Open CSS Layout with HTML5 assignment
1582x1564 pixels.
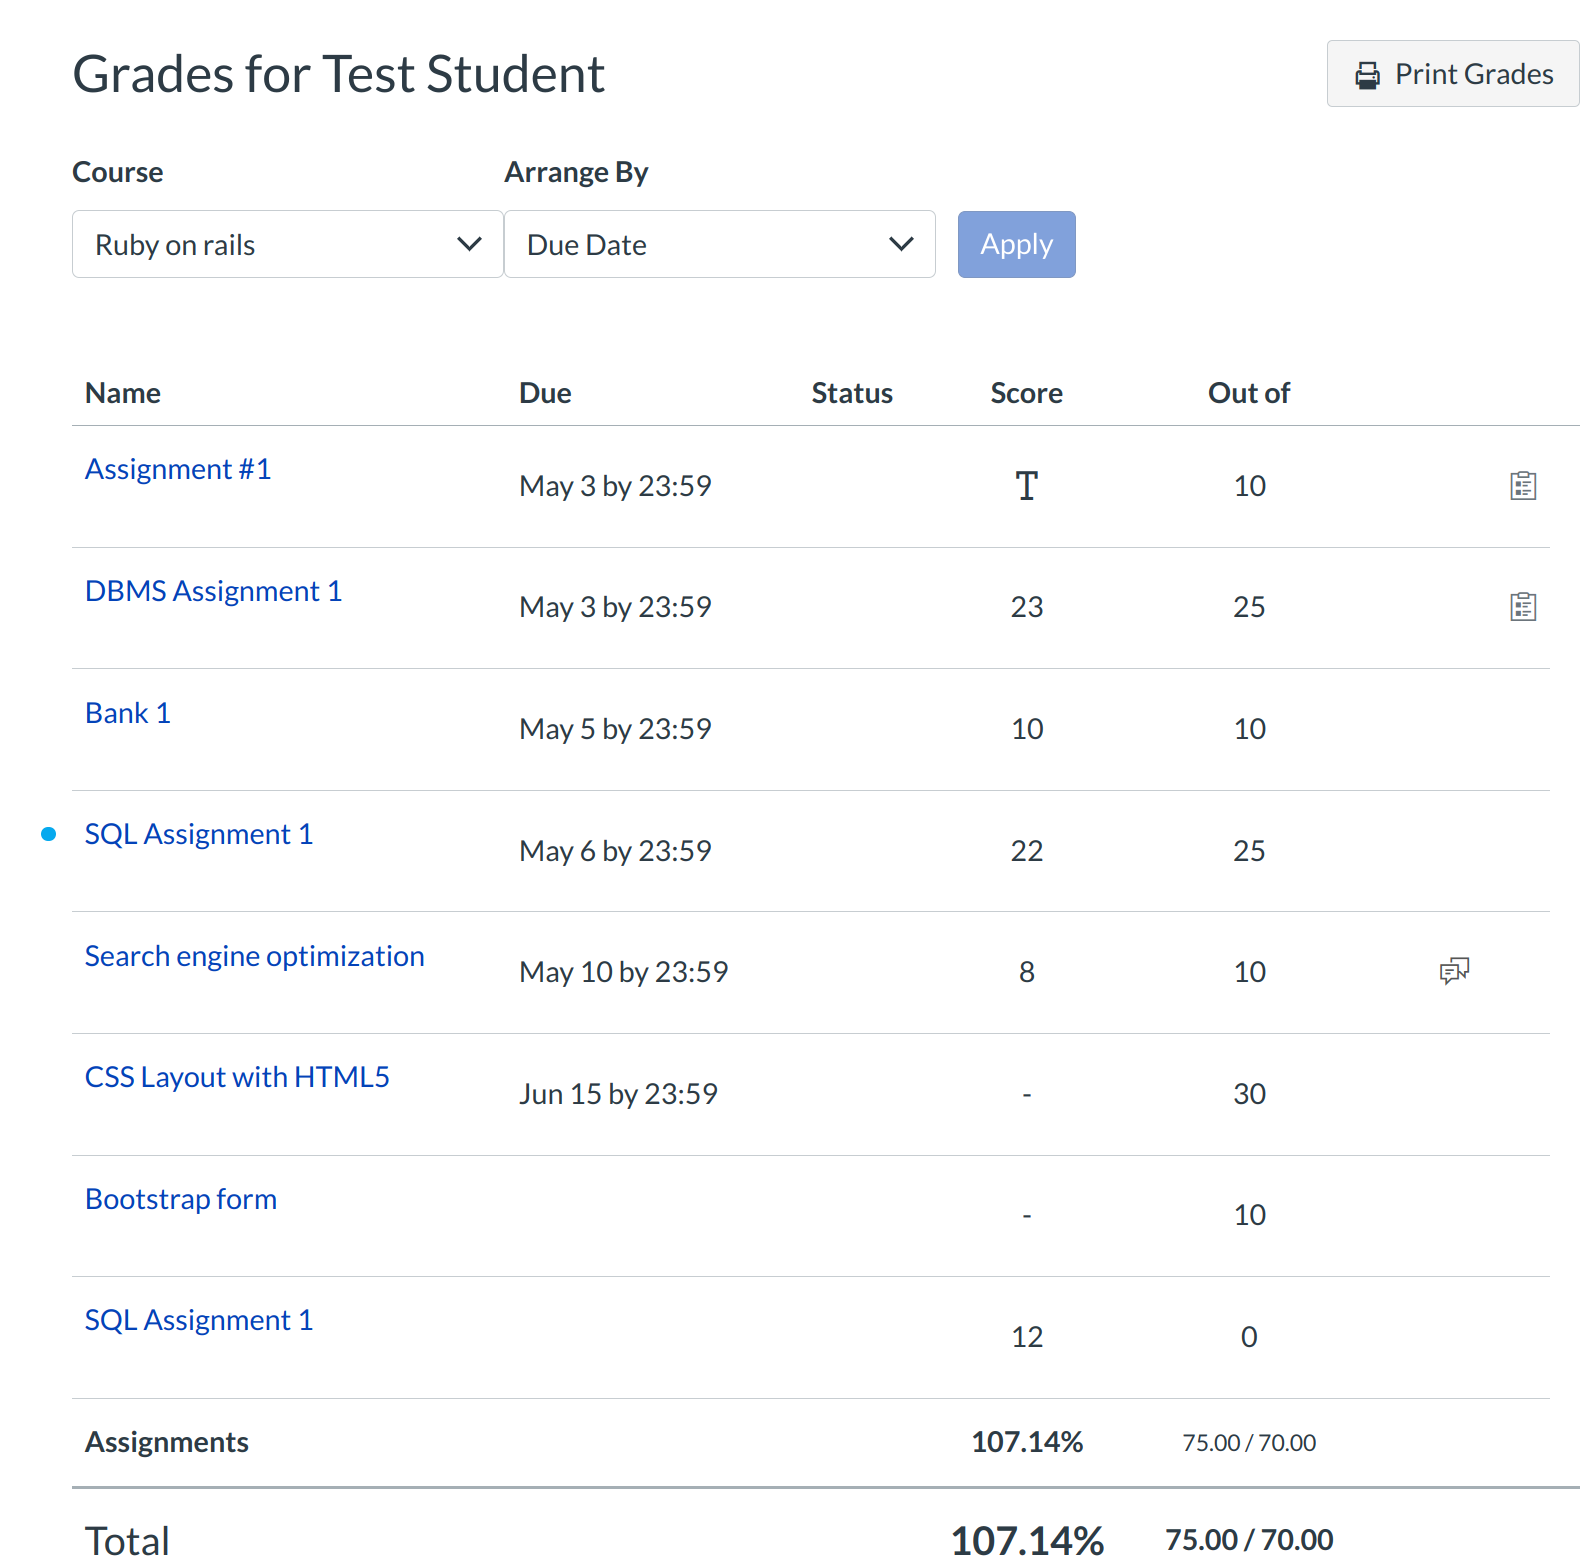pyautogui.click(x=237, y=1077)
